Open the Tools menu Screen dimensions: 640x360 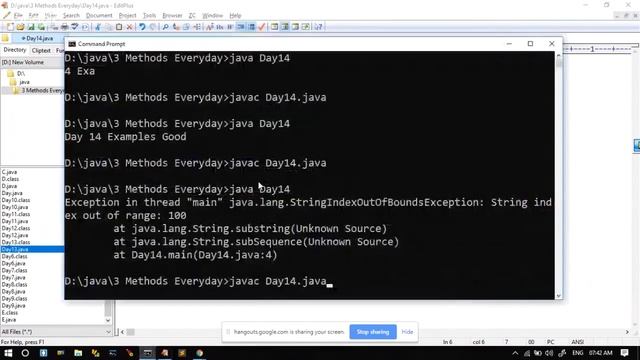(149, 16)
